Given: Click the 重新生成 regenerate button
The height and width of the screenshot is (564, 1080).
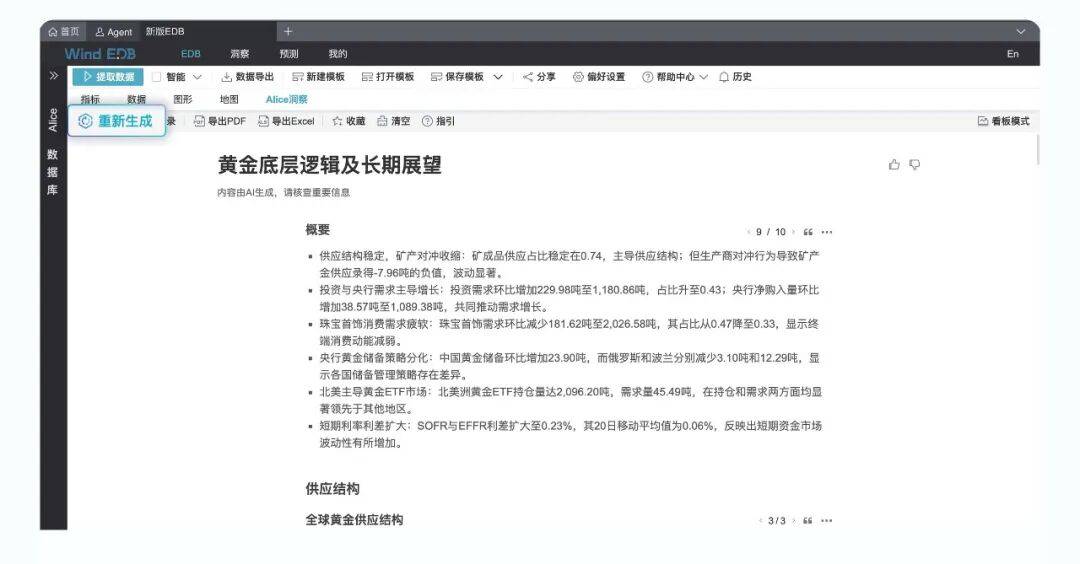Looking at the screenshot, I should pyautogui.click(x=116, y=121).
